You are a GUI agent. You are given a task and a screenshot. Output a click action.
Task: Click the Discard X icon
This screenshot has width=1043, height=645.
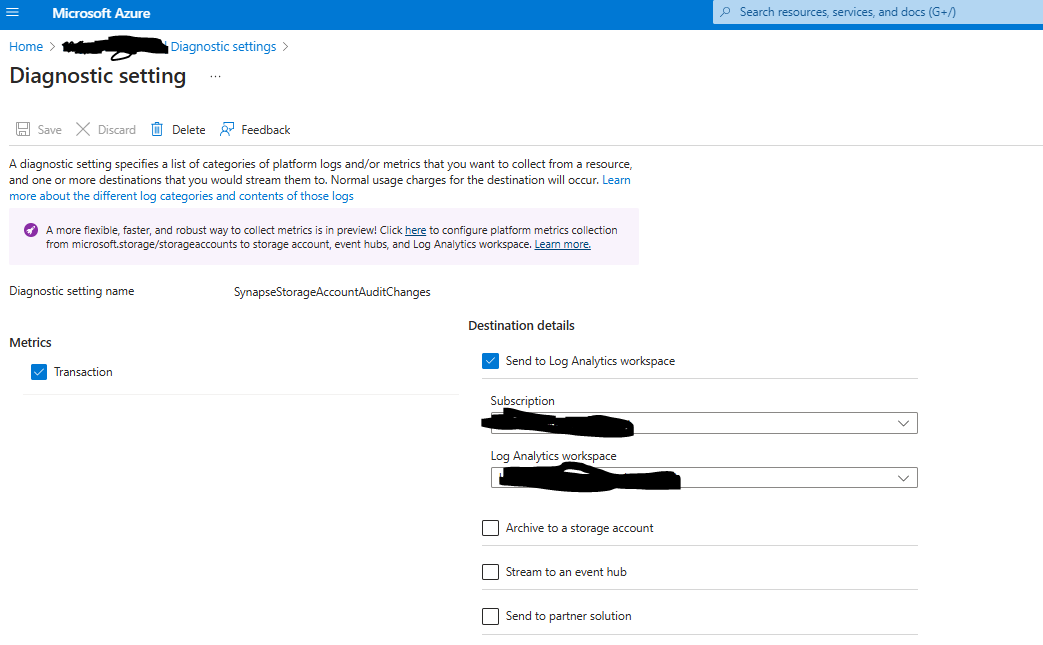click(x=83, y=129)
